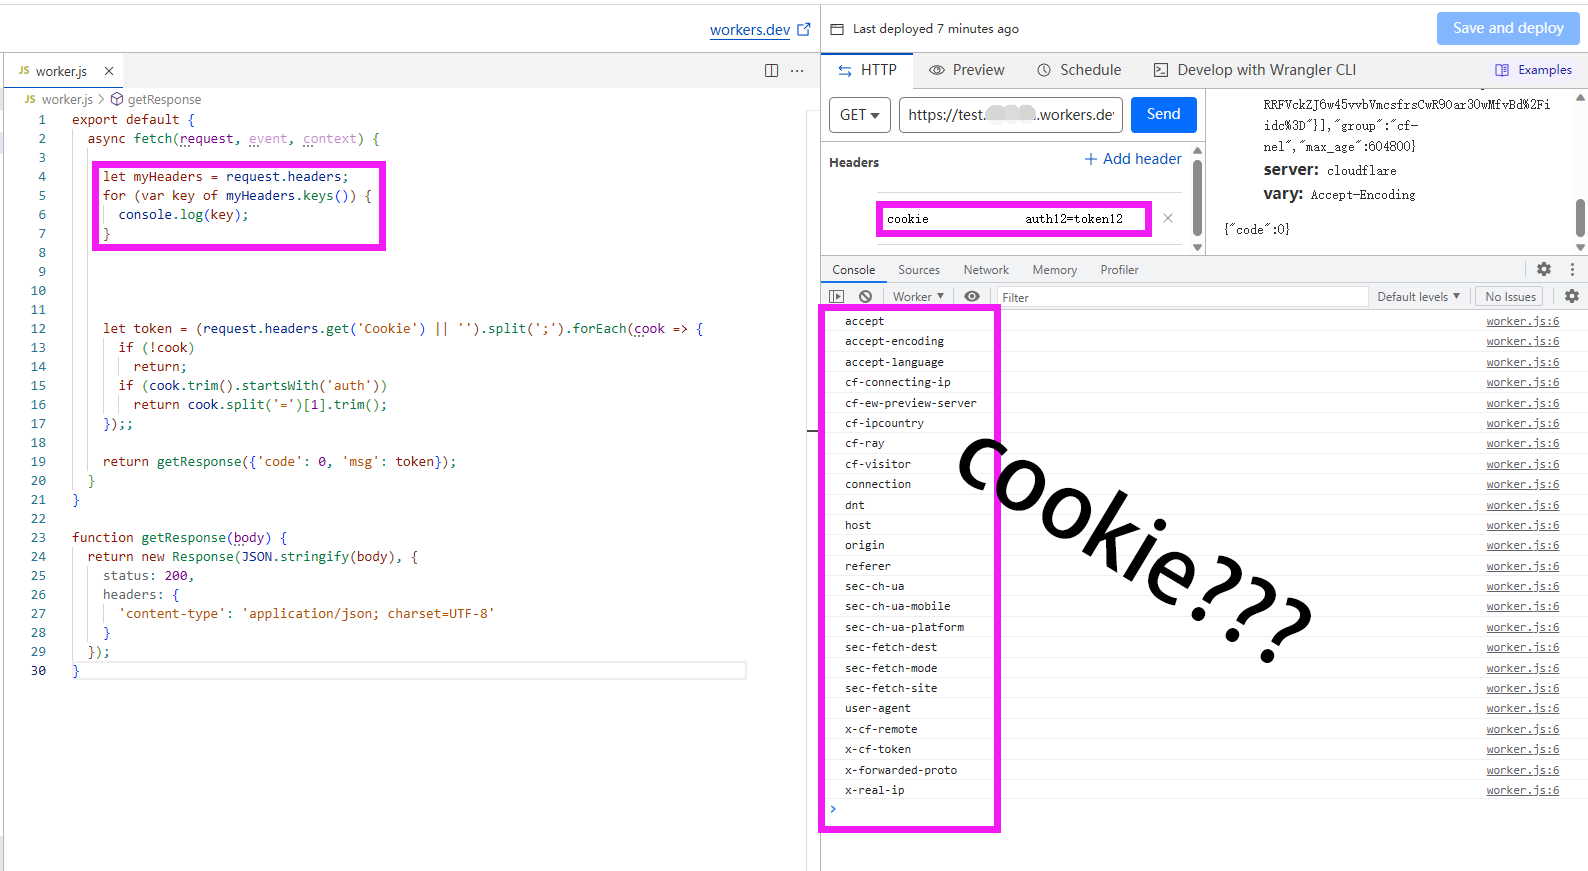The height and width of the screenshot is (871, 1588).
Task: Click the Save and deploy button
Action: [1508, 28]
